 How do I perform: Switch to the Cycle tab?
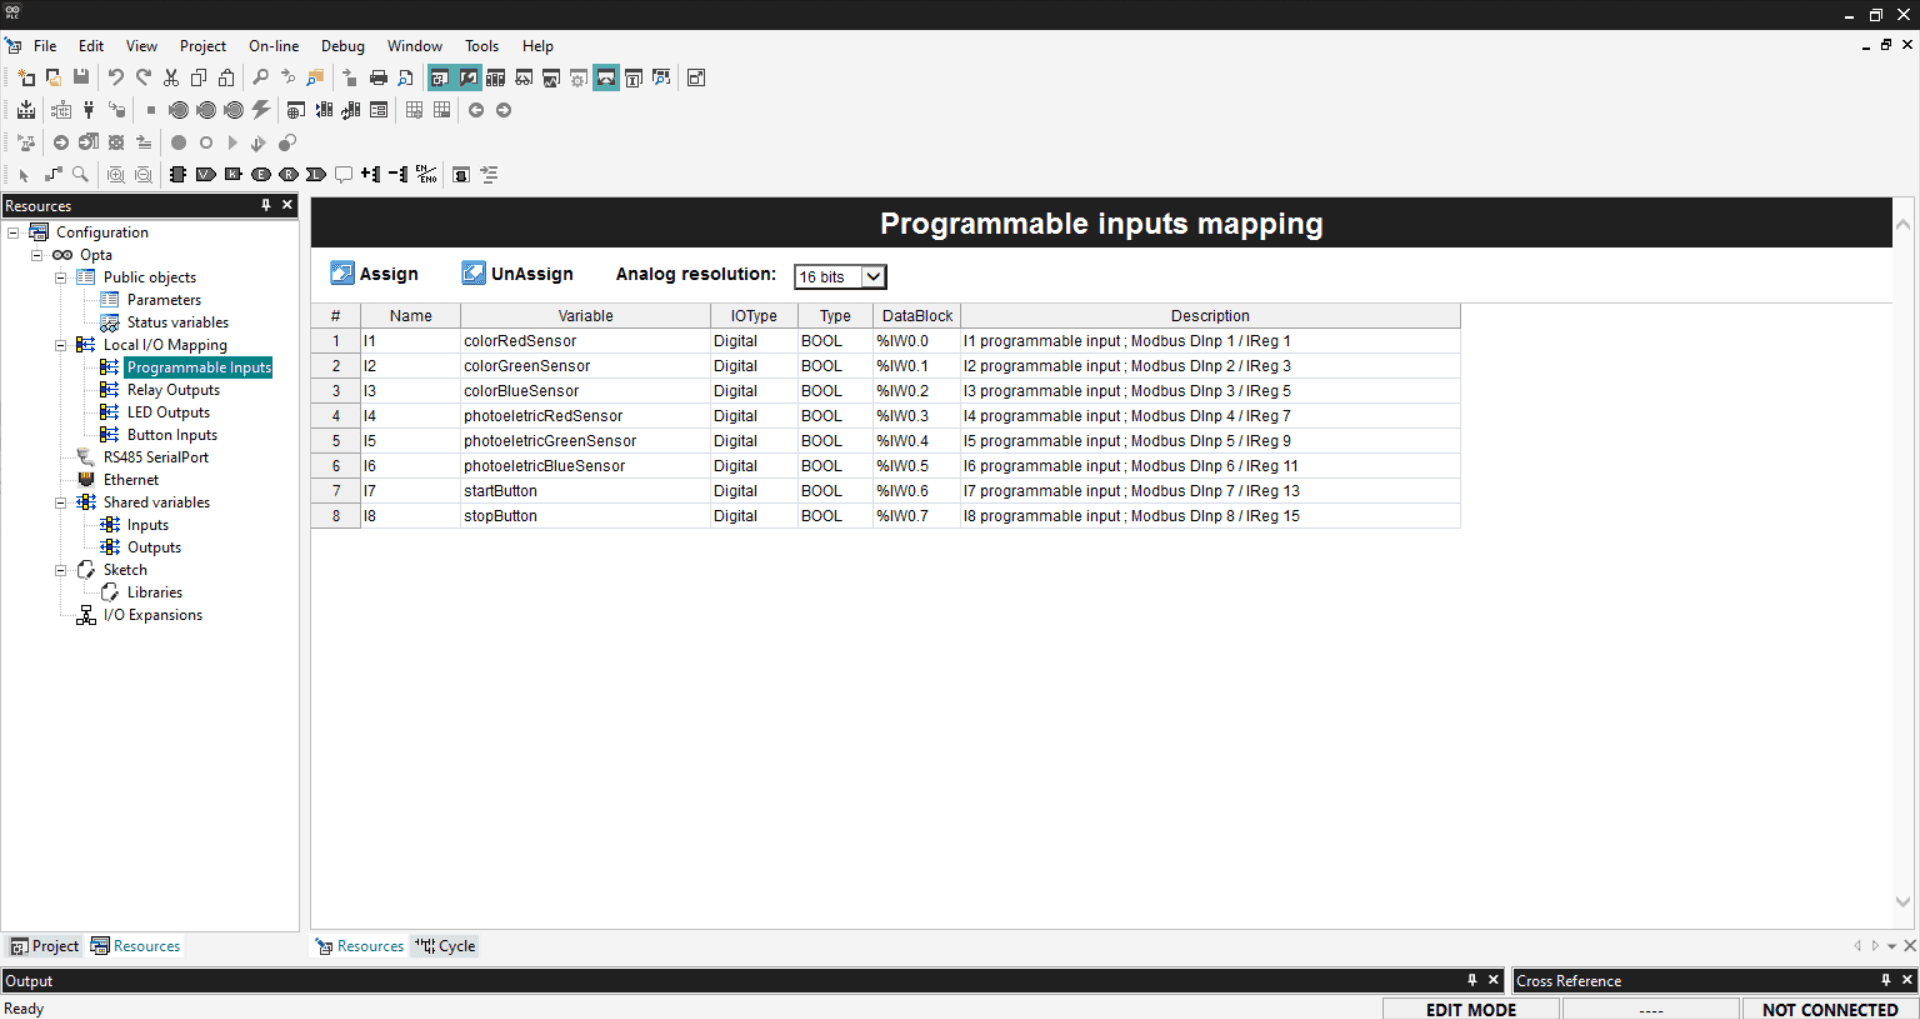pyautogui.click(x=446, y=946)
